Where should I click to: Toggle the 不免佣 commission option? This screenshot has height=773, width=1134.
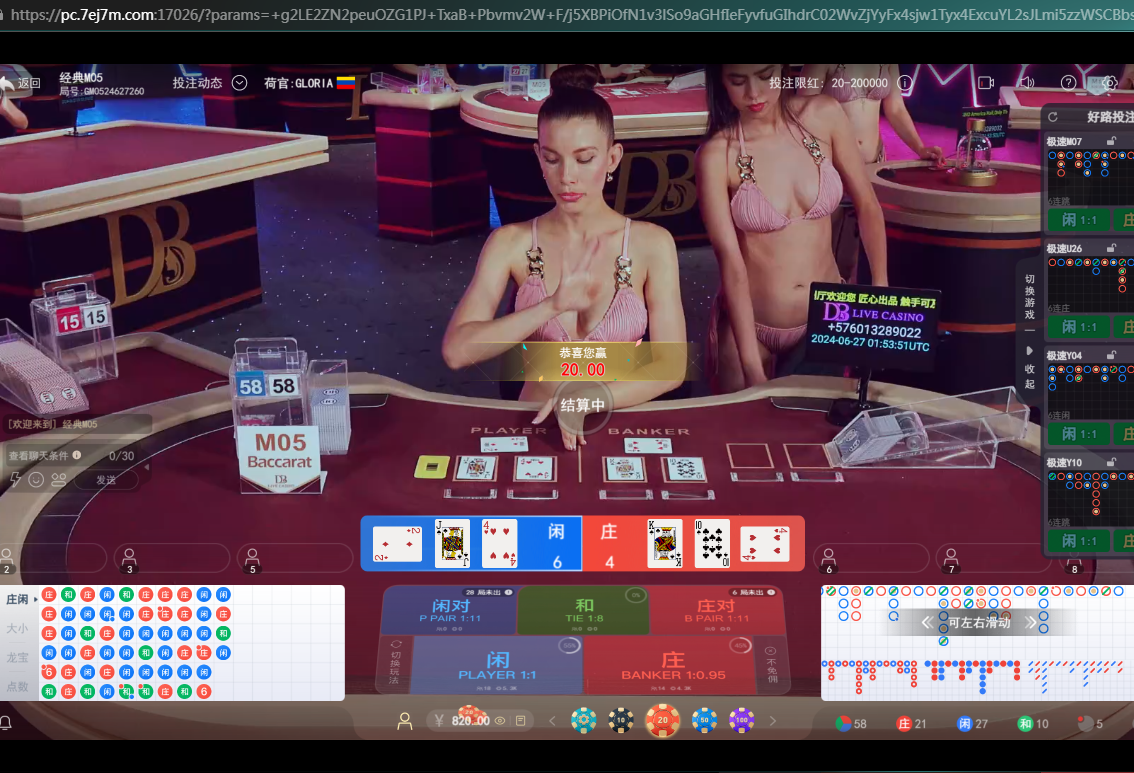tap(771, 664)
